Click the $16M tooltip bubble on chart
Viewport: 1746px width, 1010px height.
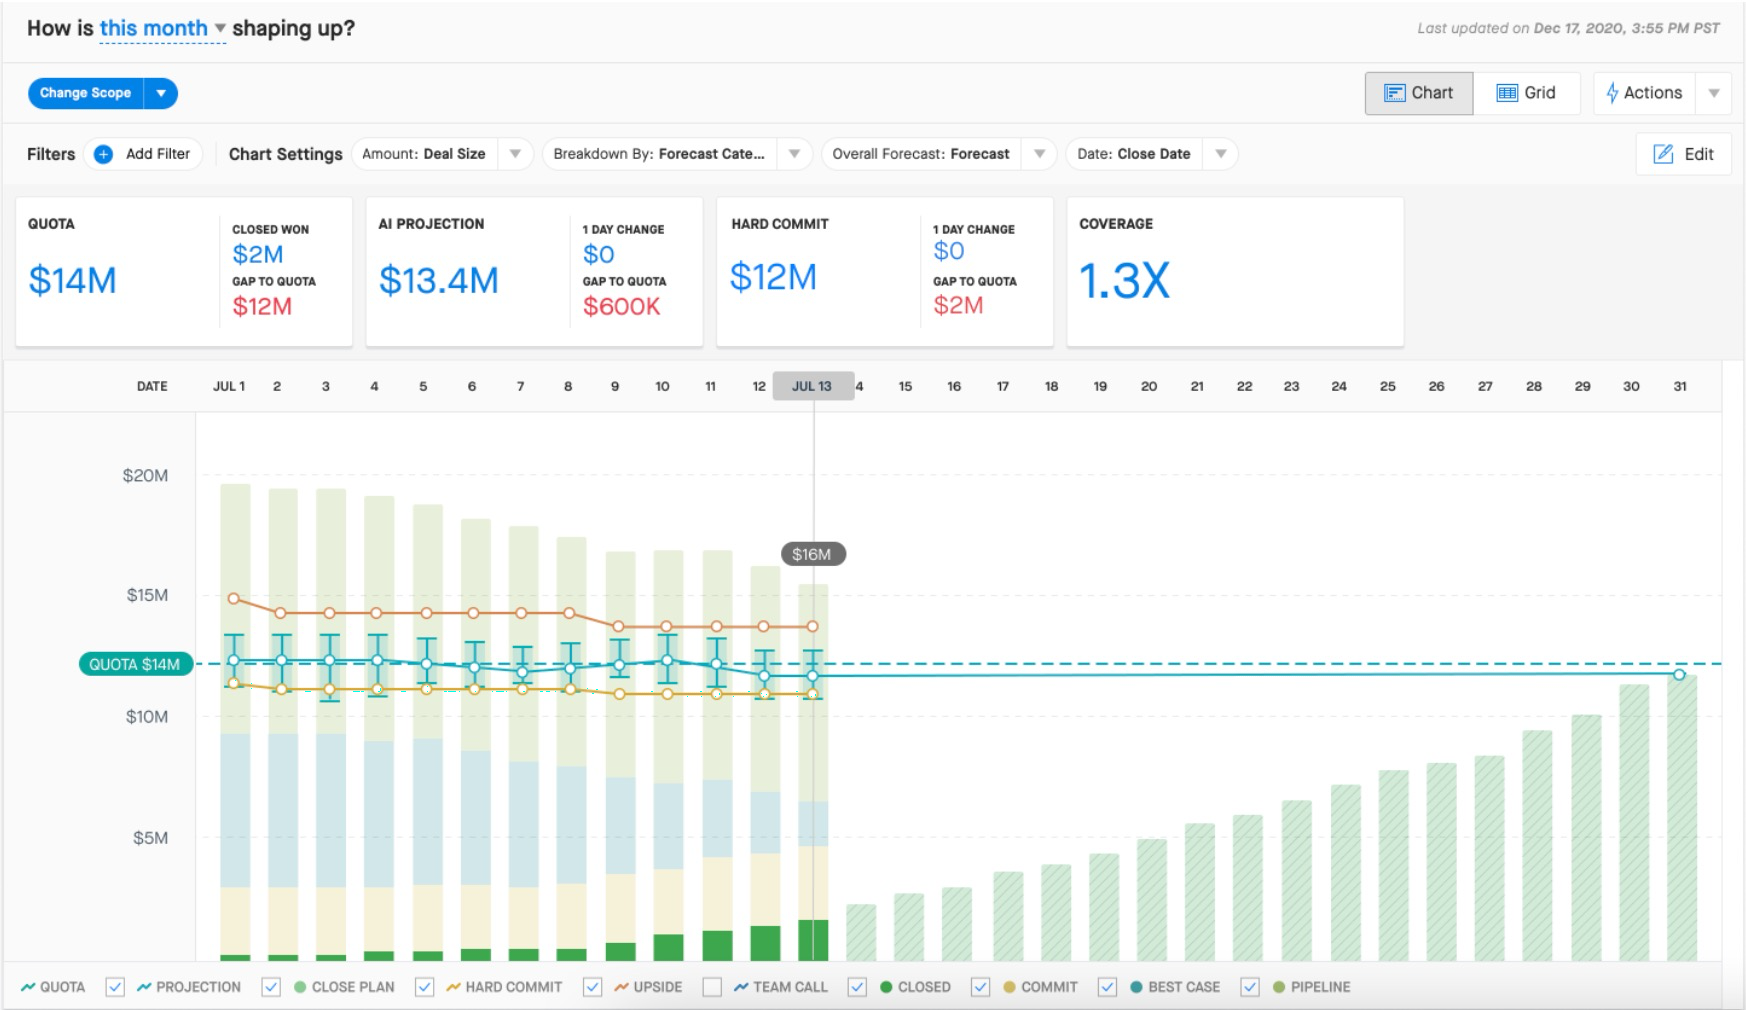tap(812, 554)
